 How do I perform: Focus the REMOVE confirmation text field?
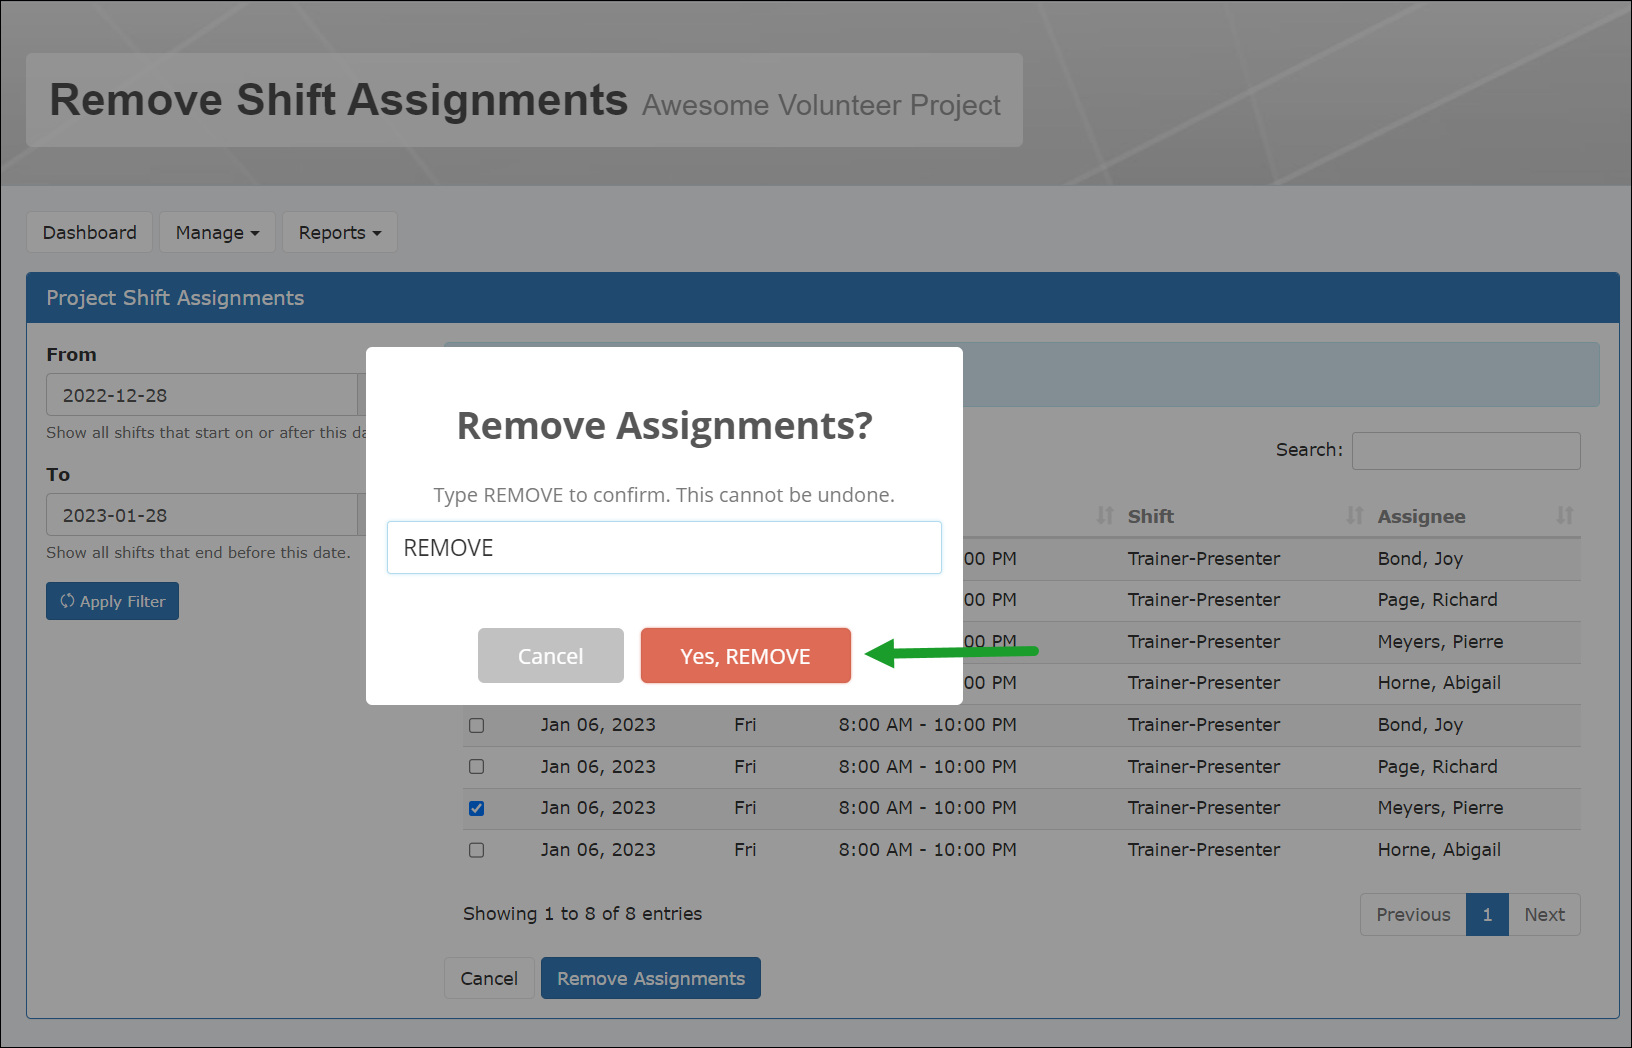pos(664,548)
